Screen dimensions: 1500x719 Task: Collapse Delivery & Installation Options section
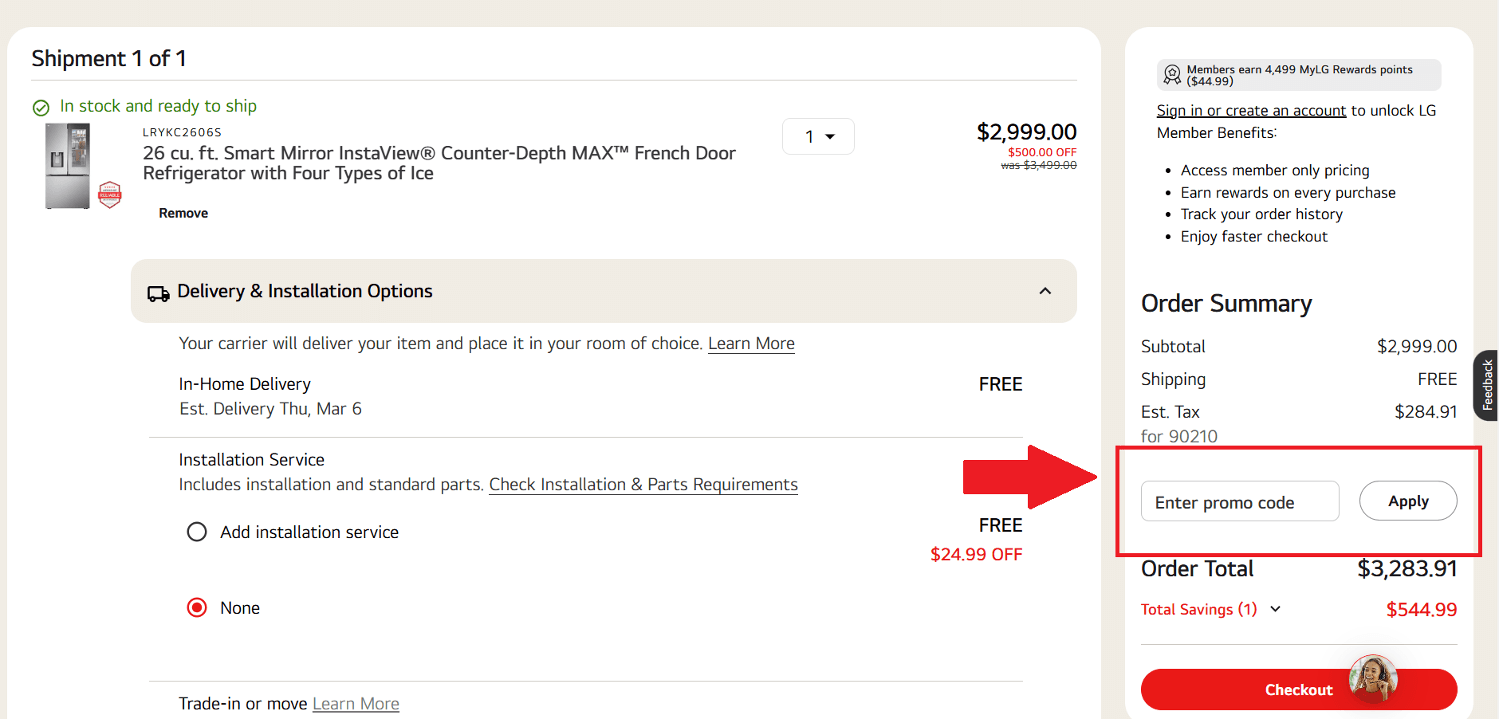point(1045,291)
